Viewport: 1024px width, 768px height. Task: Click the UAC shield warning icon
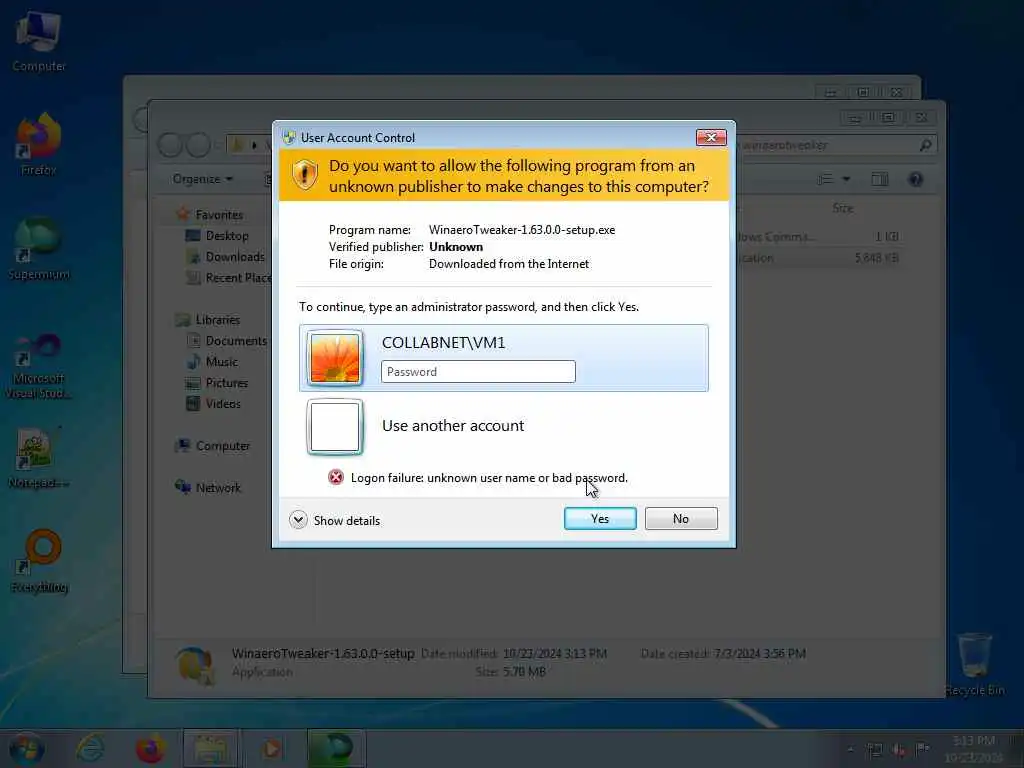(304, 174)
